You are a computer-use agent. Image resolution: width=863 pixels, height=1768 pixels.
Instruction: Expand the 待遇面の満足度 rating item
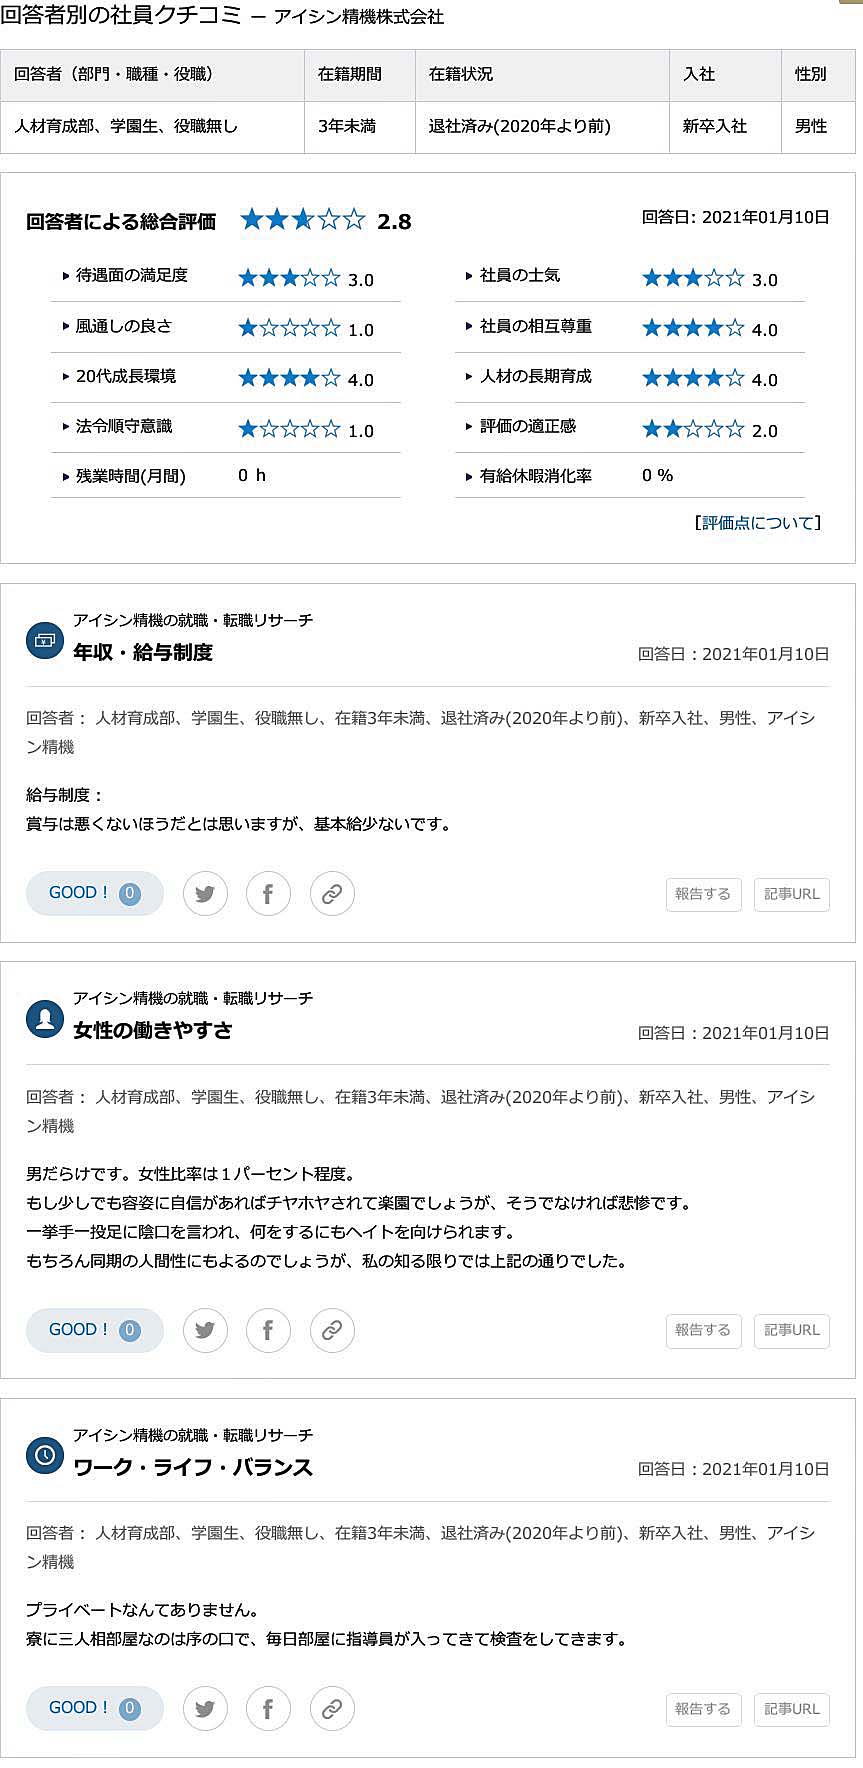(131, 276)
